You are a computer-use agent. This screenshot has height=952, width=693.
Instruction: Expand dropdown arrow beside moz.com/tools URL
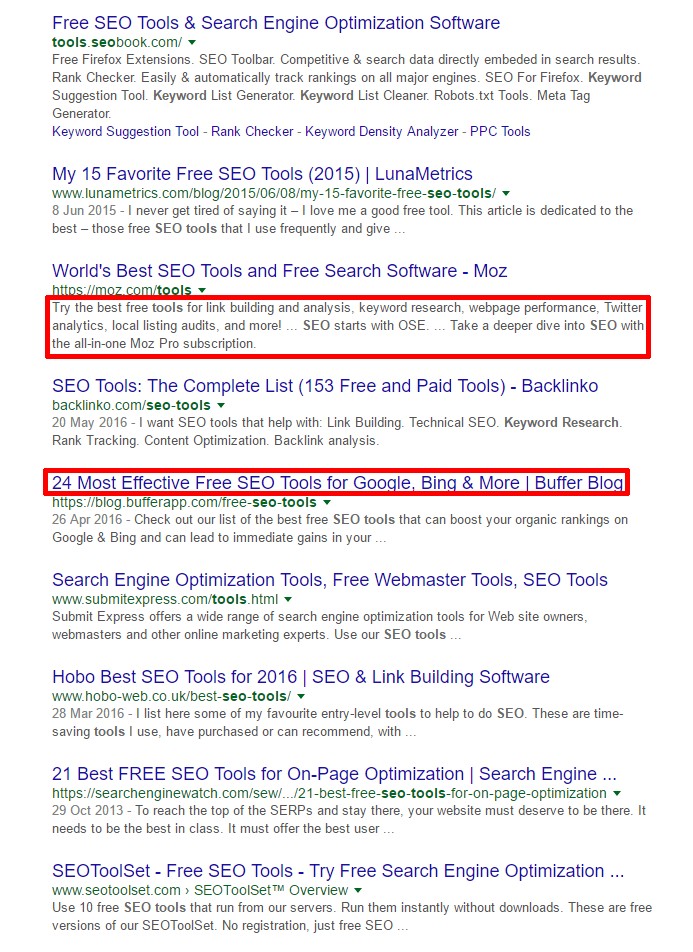click(202, 290)
